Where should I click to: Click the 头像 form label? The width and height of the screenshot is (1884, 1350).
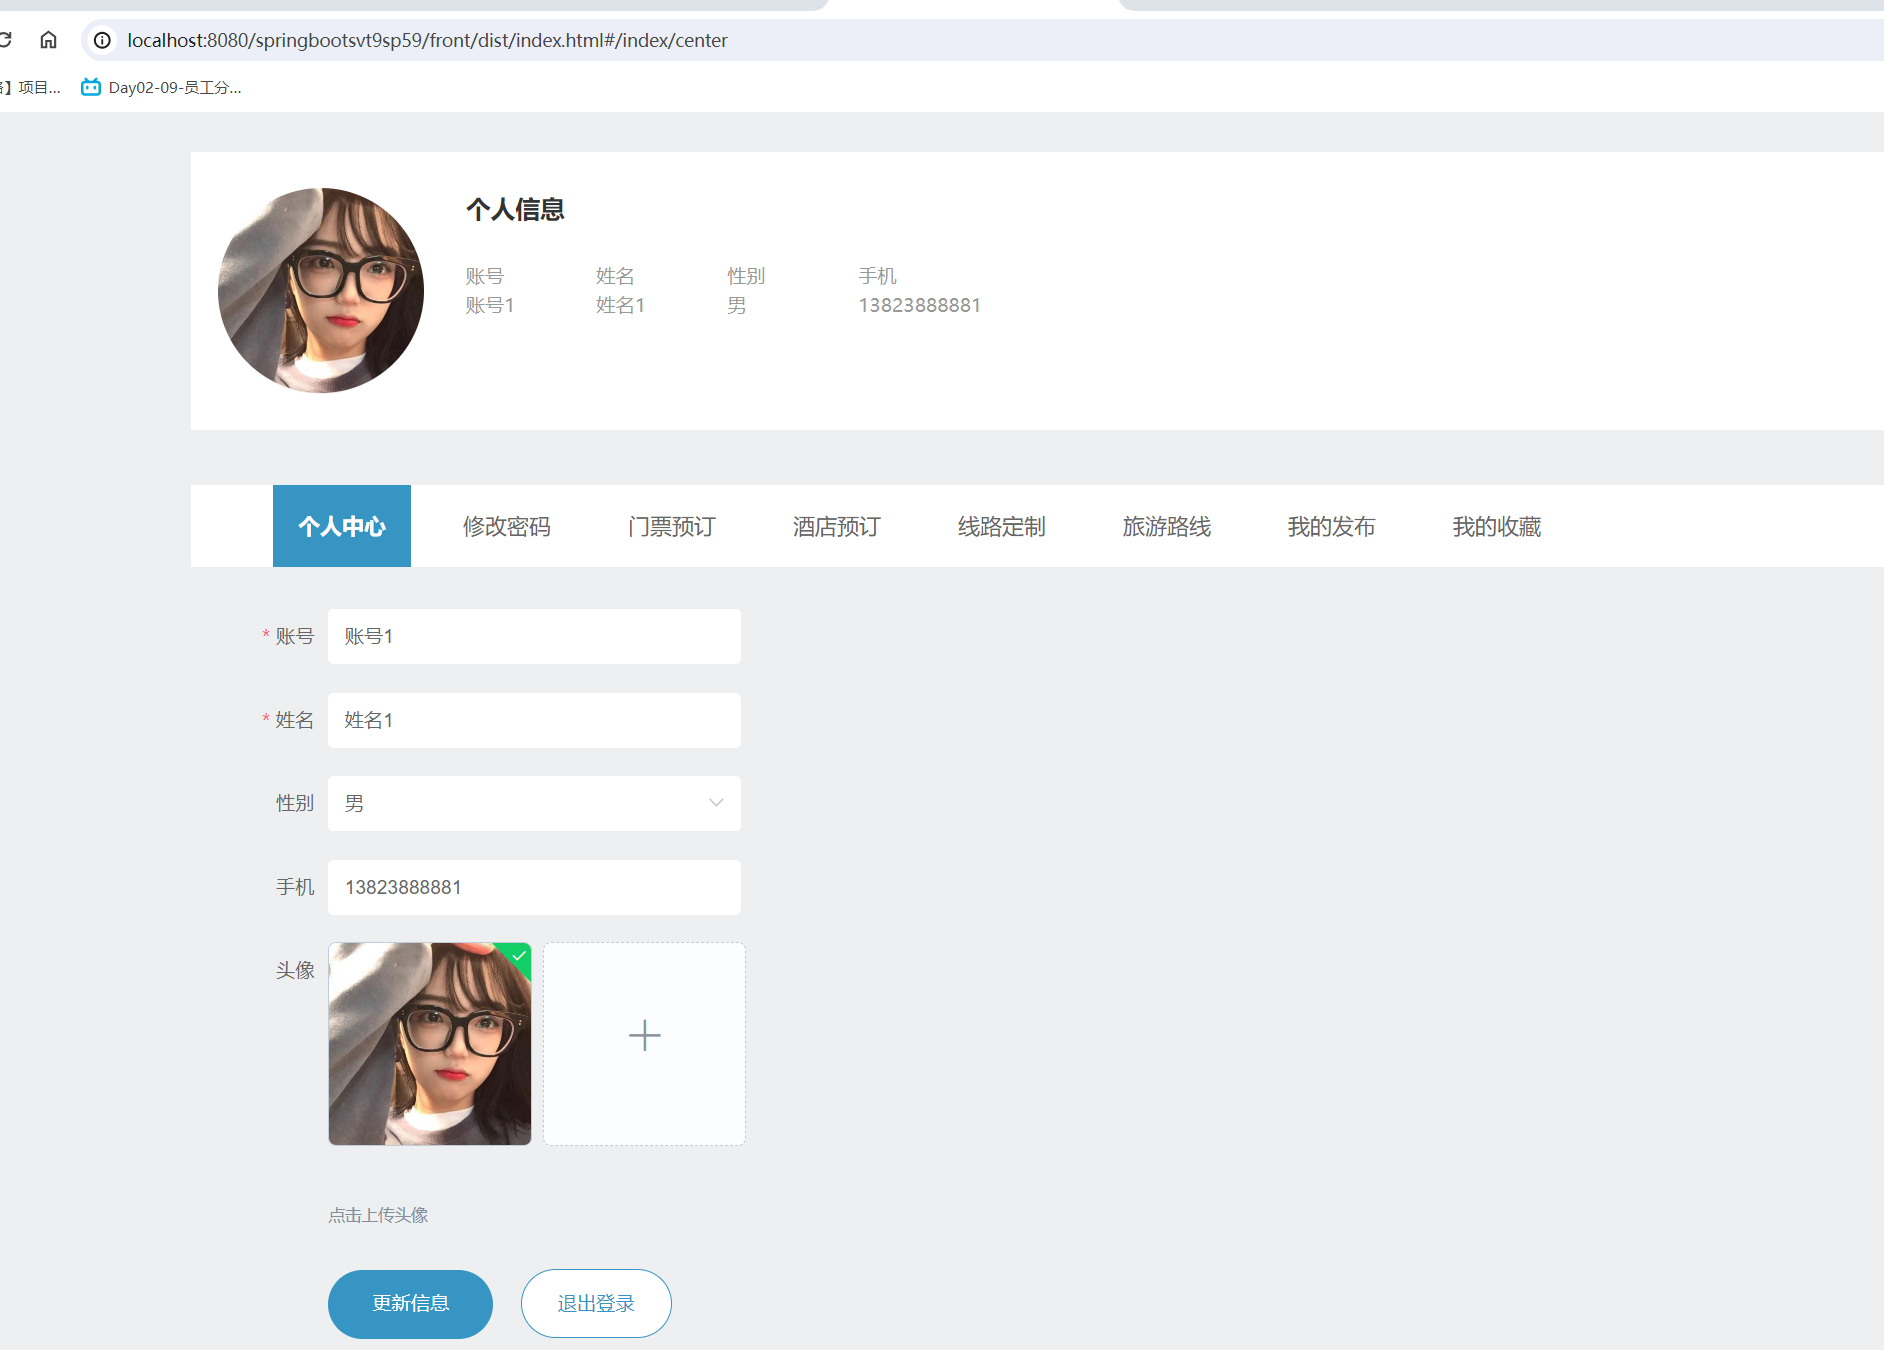click(x=295, y=970)
